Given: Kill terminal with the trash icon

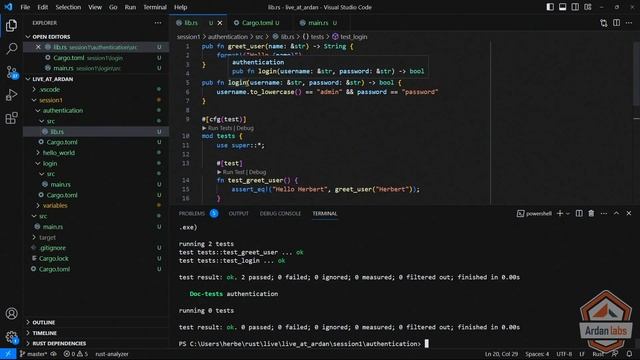Looking at the screenshot, I should 591,213.
